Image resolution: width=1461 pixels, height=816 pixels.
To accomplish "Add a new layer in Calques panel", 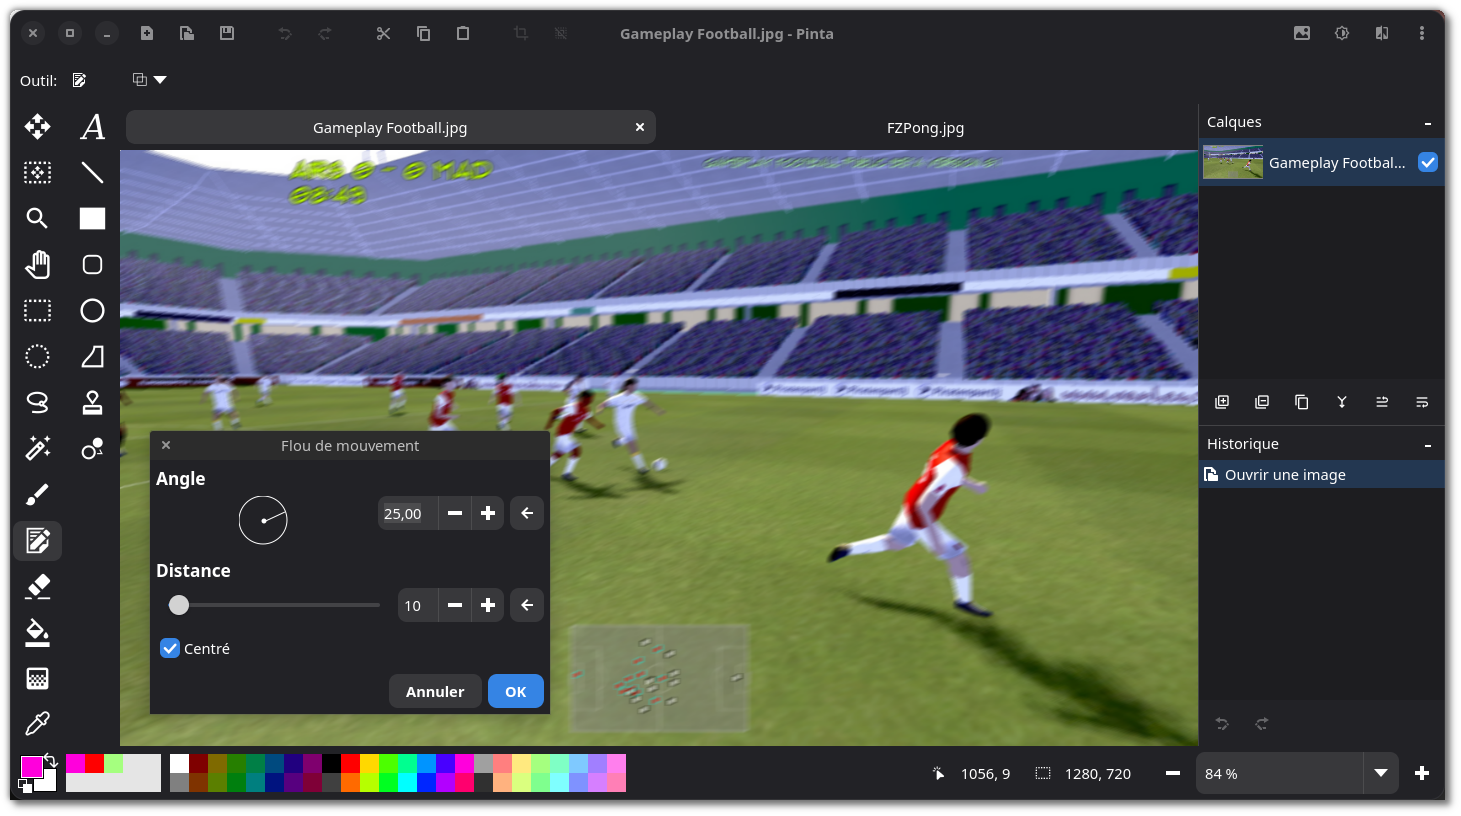I will 1222,402.
